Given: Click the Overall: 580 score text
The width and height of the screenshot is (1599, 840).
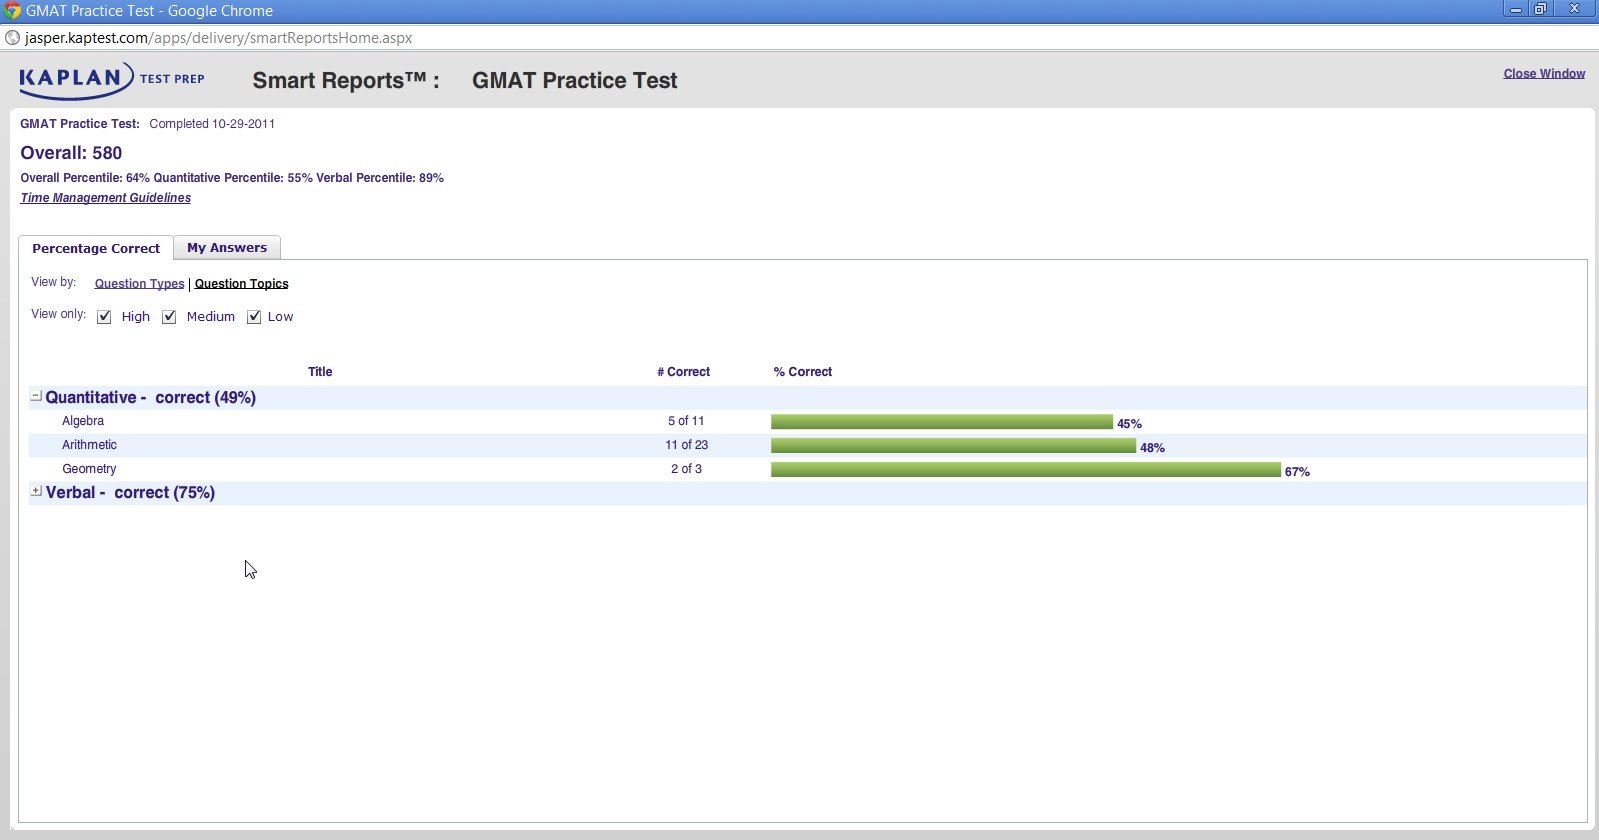Looking at the screenshot, I should click(x=71, y=153).
